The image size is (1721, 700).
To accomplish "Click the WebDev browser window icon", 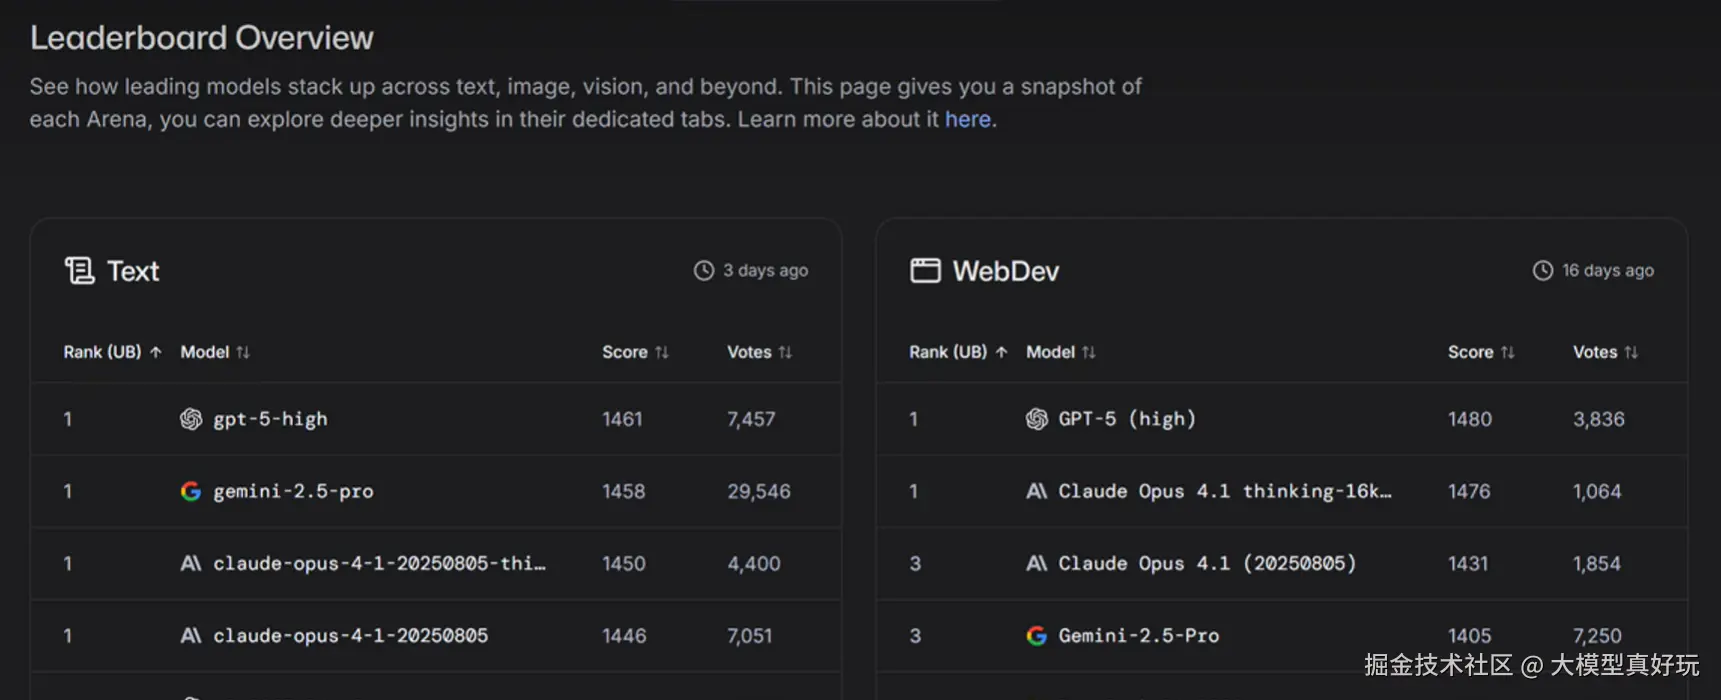I will coord(925,271).
